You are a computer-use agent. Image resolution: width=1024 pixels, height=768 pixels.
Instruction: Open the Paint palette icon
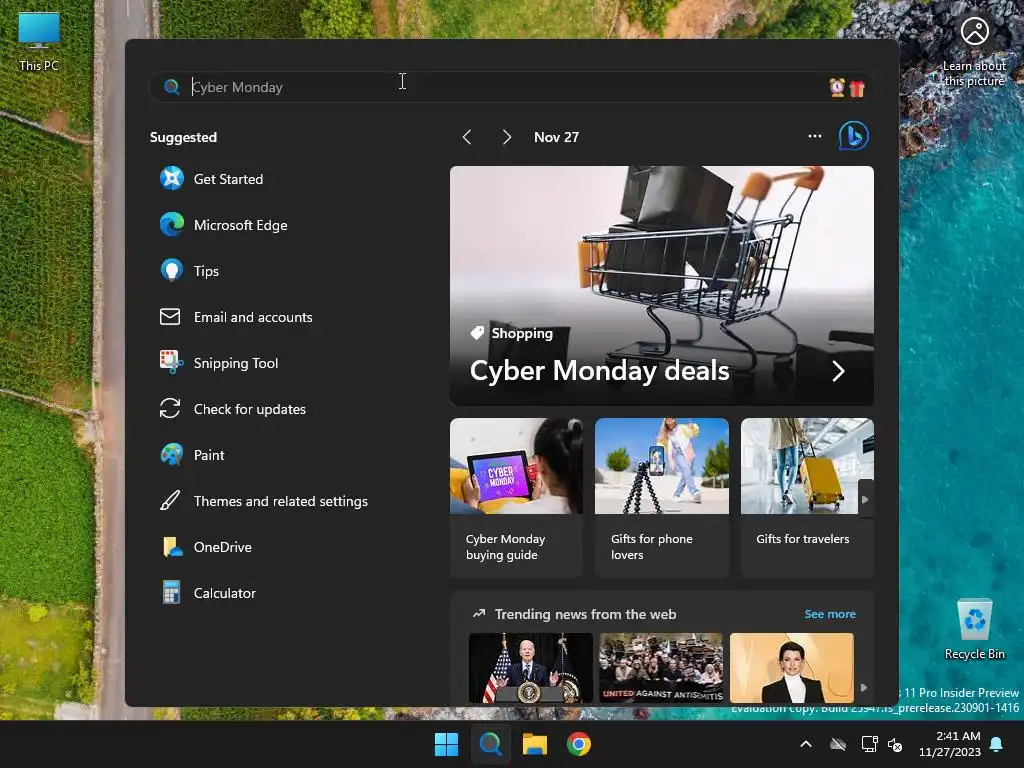point(171,455)
